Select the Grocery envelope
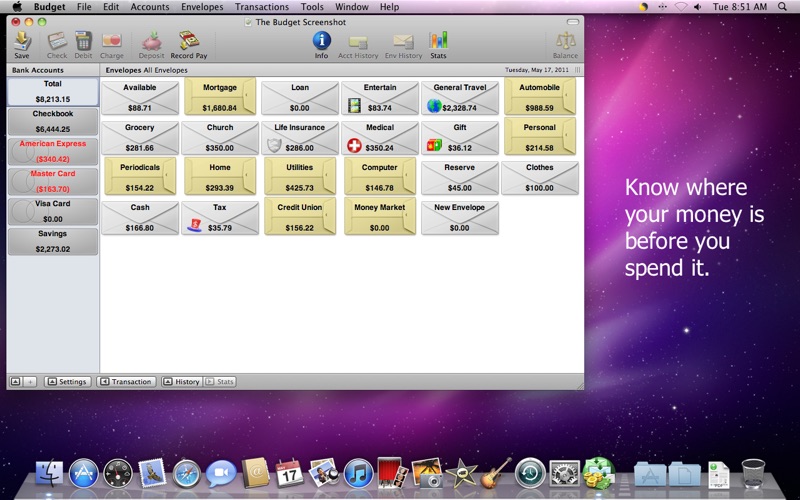Screen dimensions: 800x500 [x=139, y=136]
